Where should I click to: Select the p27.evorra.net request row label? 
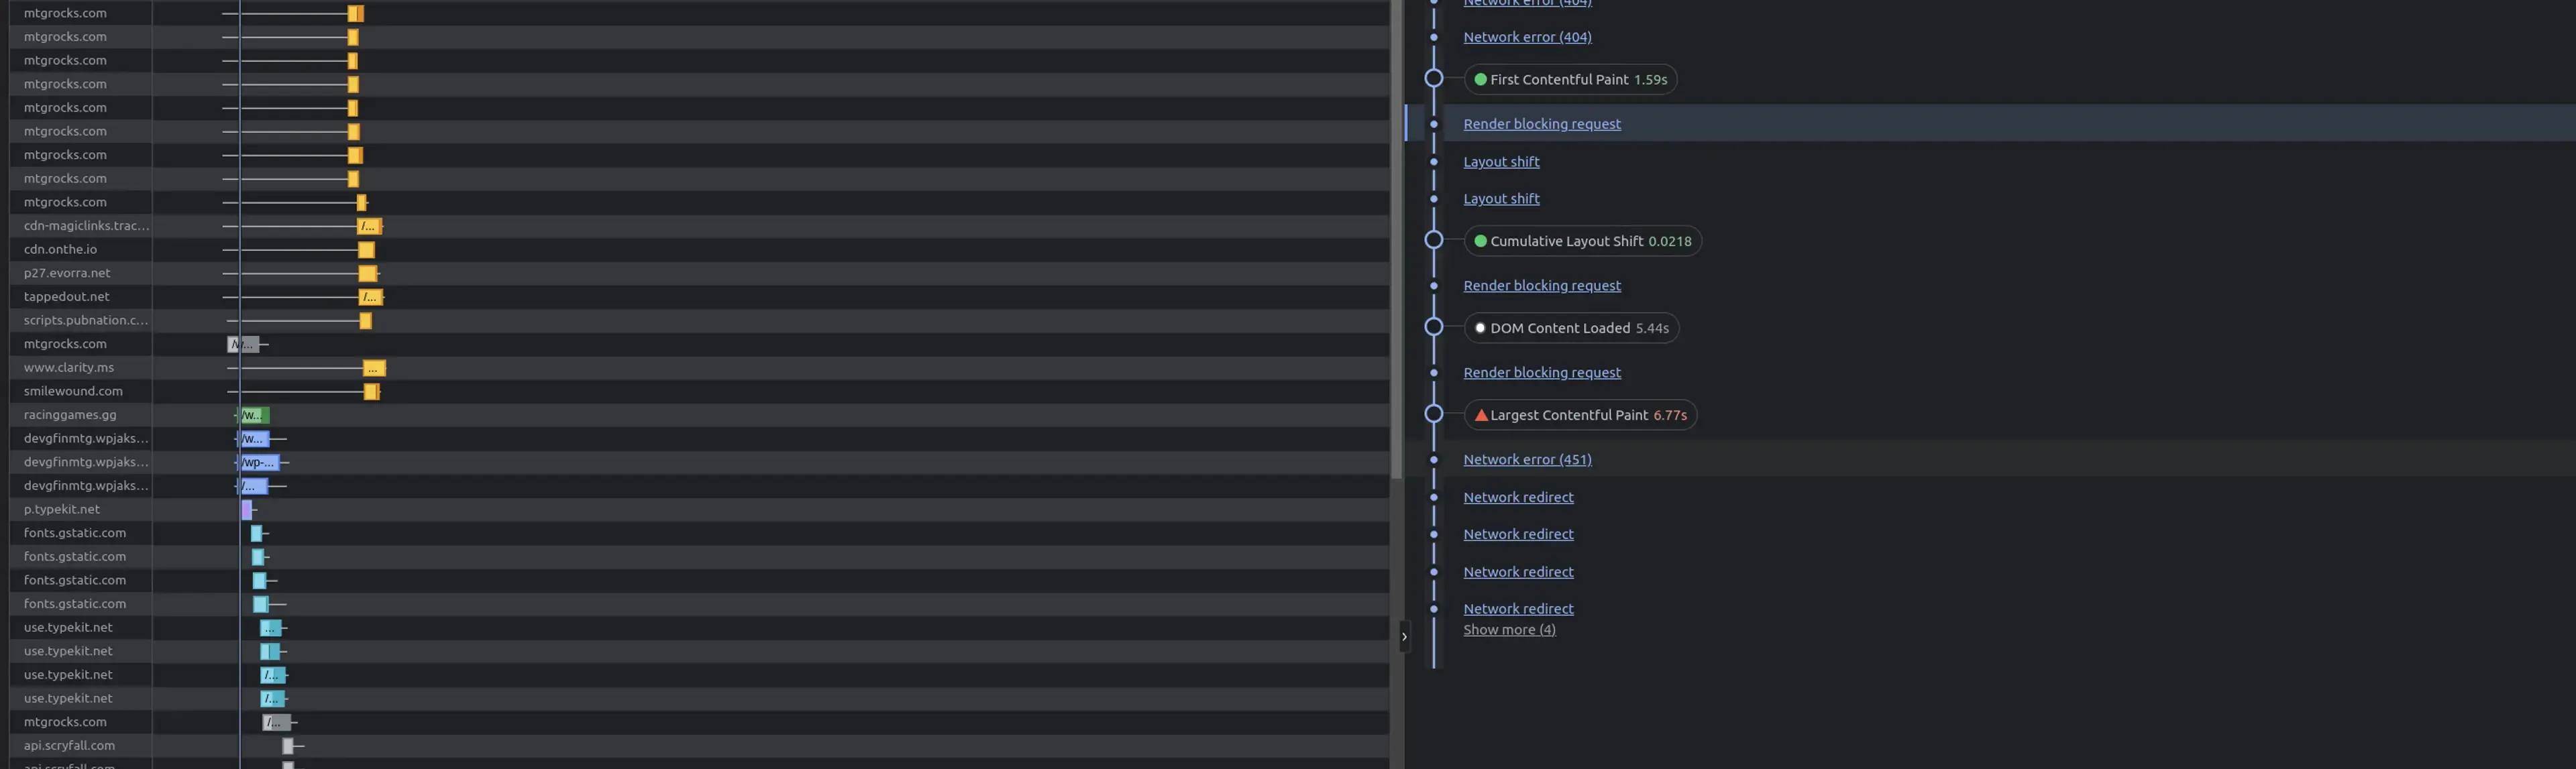pyautogui.click(x=67, y=273)
